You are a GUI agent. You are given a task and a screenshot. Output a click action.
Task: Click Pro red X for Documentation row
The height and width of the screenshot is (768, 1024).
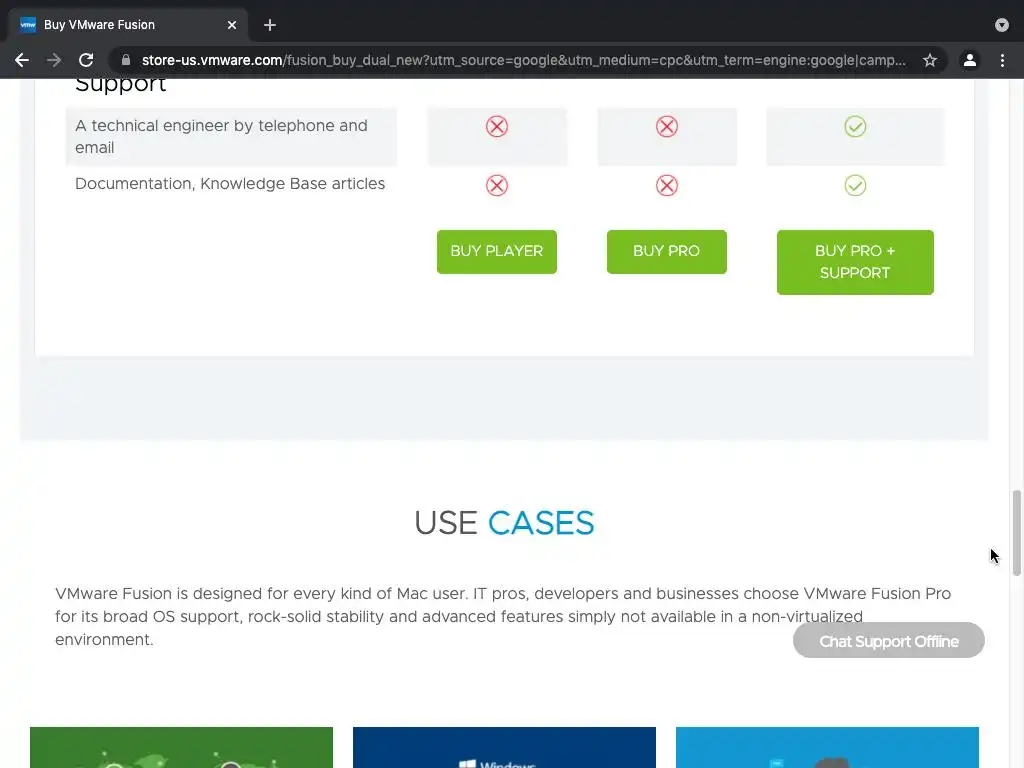pyautogui.click(x=667, y=185)
